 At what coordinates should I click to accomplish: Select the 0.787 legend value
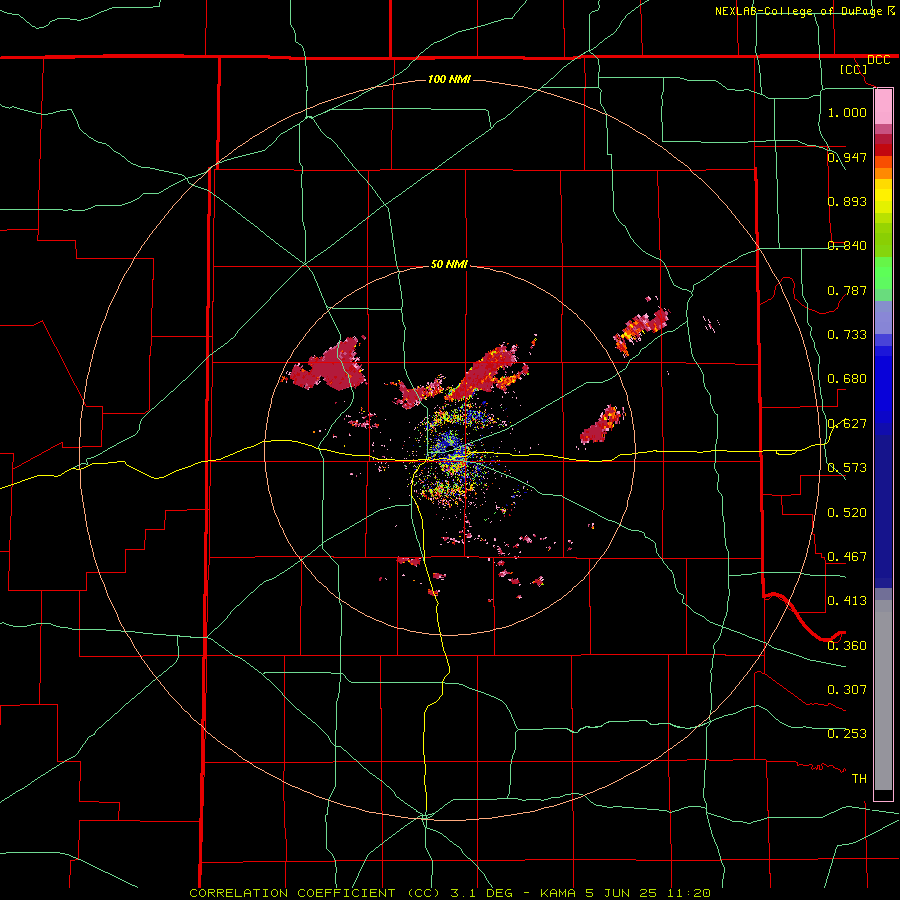(x=847, y=290)
